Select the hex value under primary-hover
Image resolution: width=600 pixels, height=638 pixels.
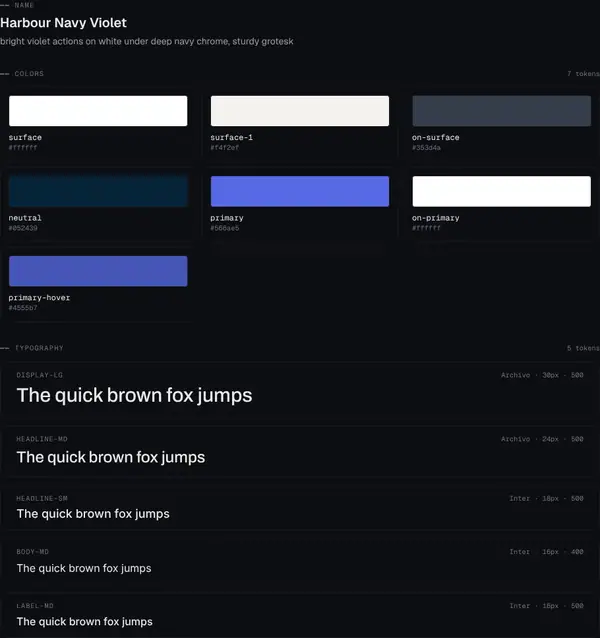(23, 308)
